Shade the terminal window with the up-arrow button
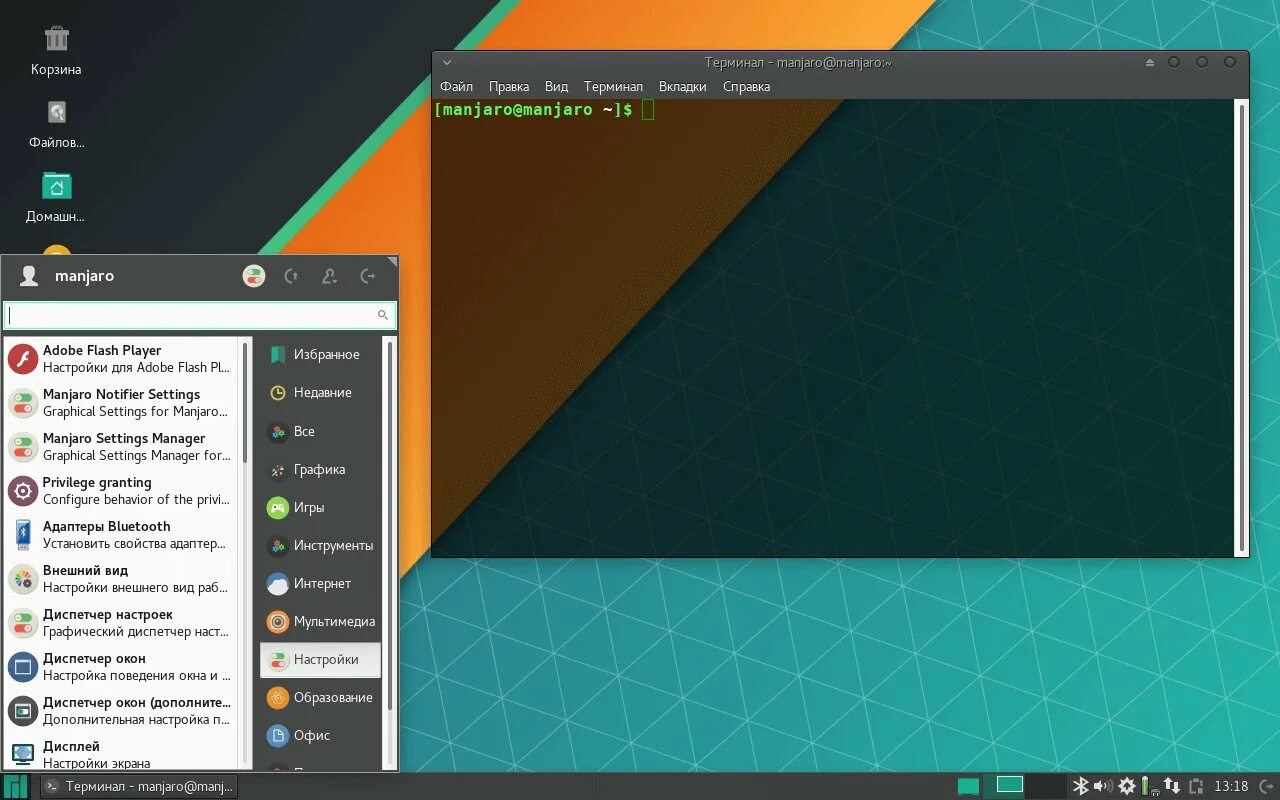Screen dimensions: 1280x800 1150,62
